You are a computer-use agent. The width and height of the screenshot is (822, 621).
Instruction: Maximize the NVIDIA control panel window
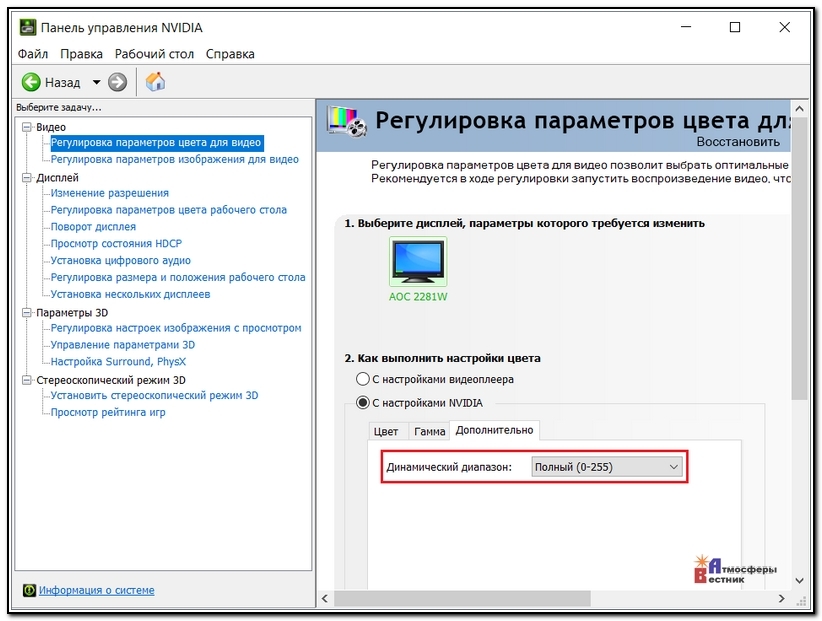(735, 27)
